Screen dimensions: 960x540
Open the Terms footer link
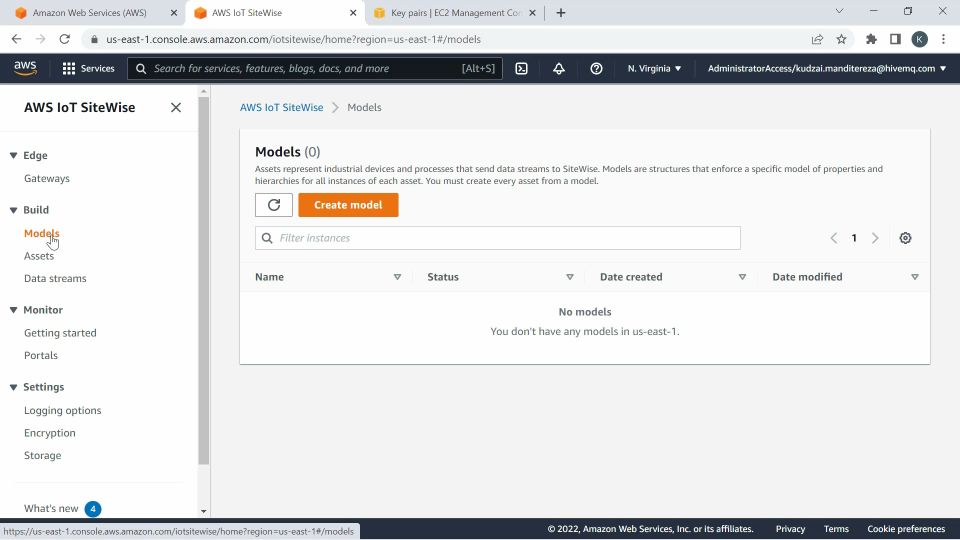click(x=836, y=529)
